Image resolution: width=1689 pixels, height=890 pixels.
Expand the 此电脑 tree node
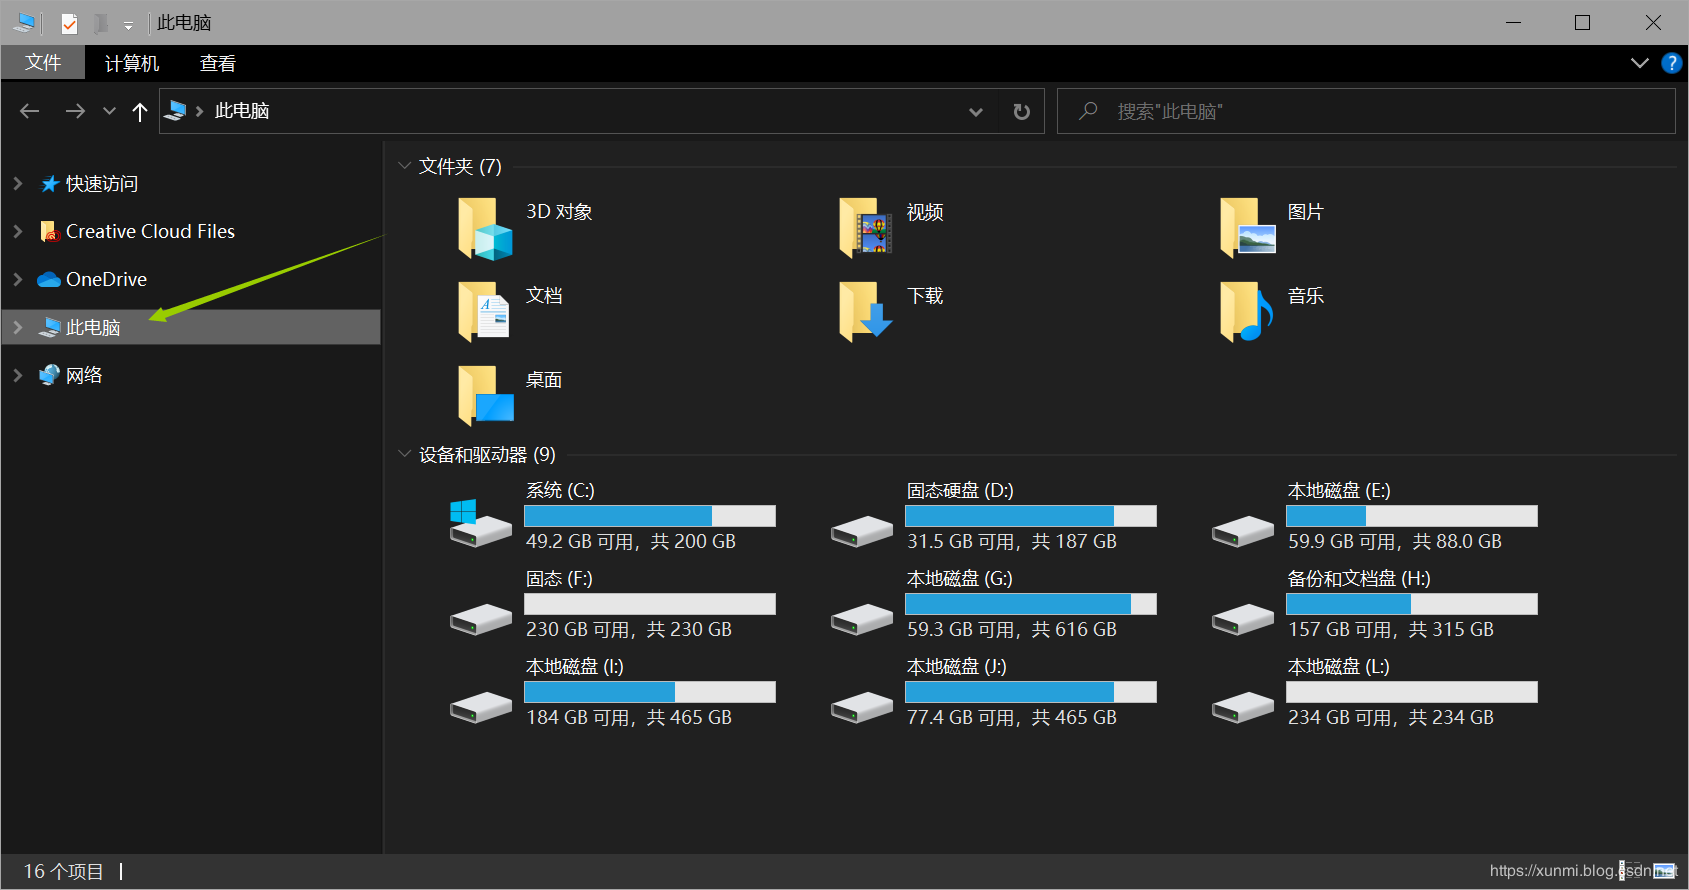point(18,327)
